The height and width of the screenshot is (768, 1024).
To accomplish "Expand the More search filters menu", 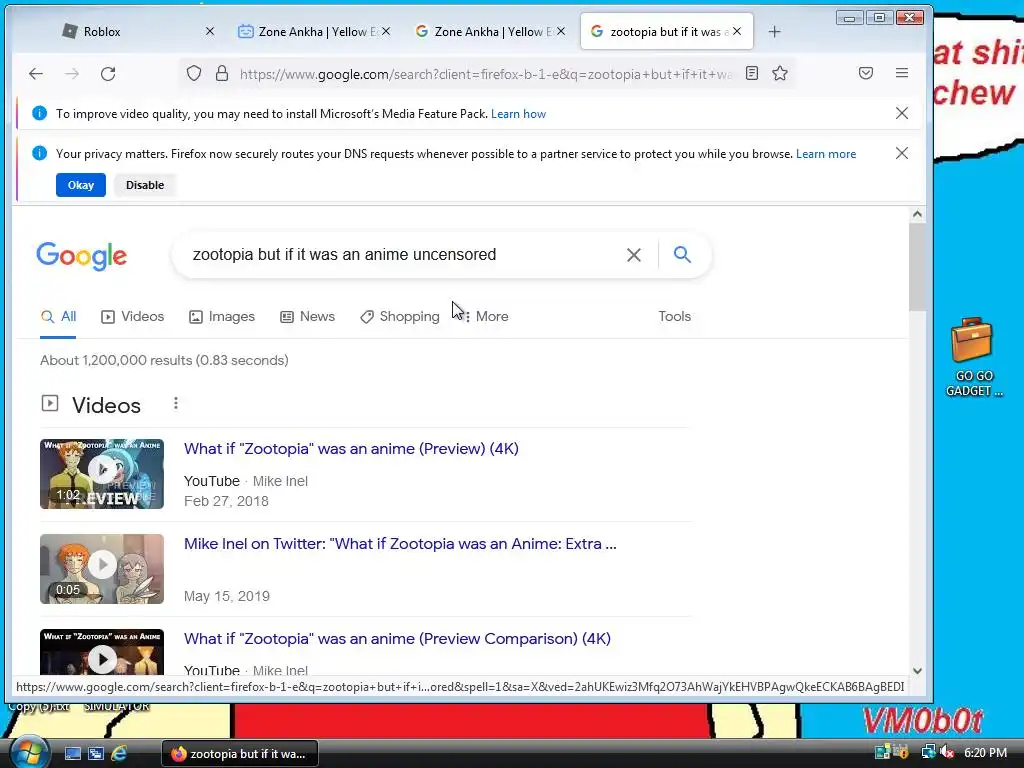I will coord(485,317).
